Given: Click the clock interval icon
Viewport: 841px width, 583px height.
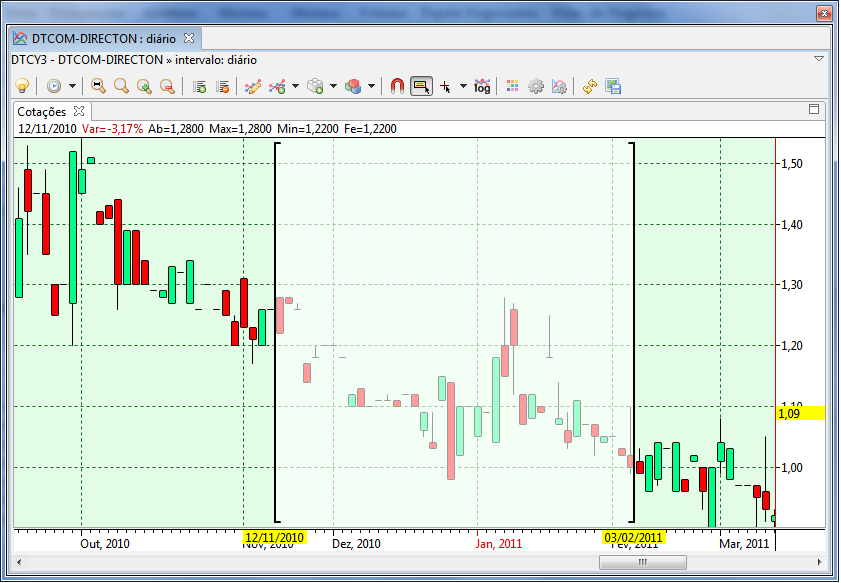Looking at the screenshot, I should [54, 86].
